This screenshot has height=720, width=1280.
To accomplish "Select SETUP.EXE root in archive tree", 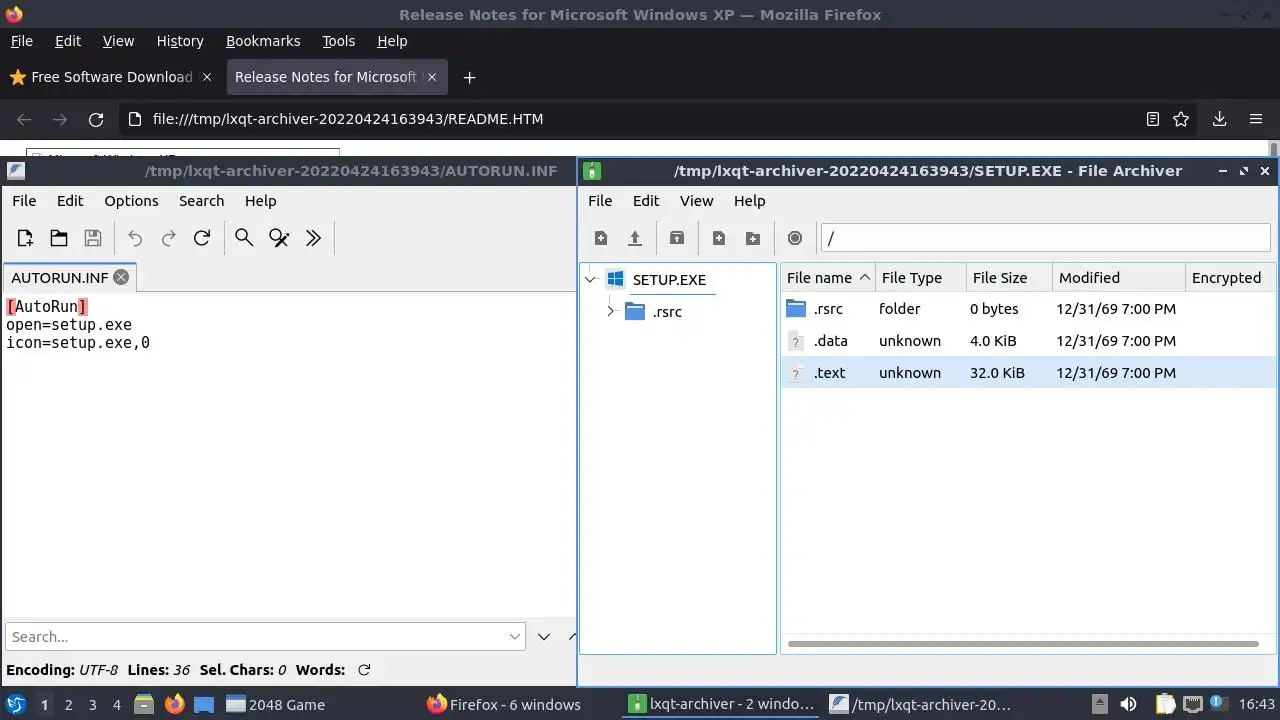I will (x=669, y=280).
